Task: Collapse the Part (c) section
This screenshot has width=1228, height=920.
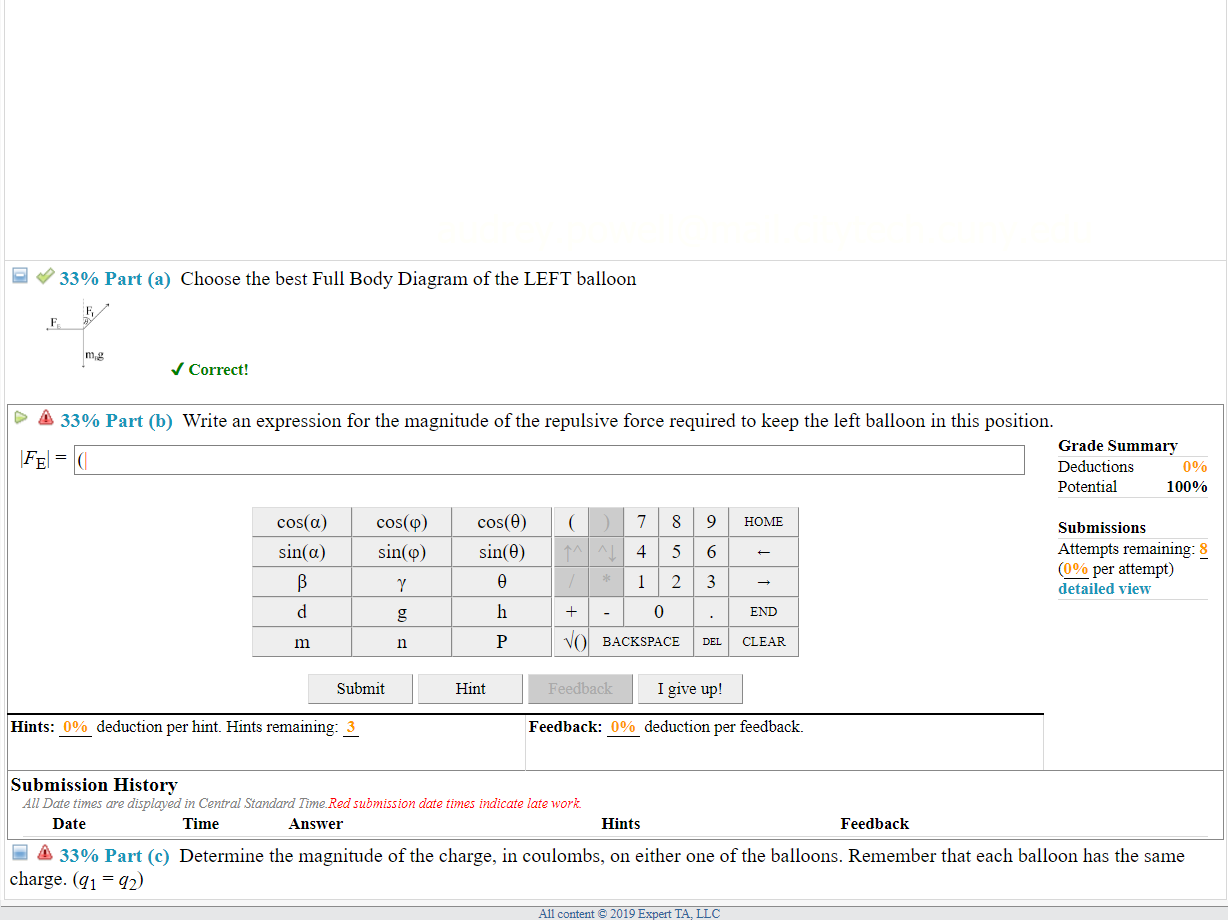Action: [x=19, y=851]
